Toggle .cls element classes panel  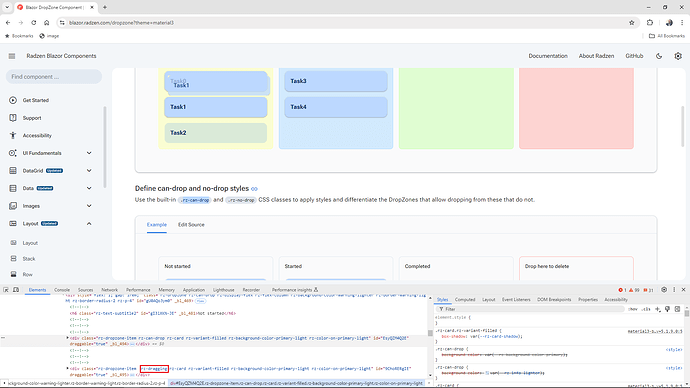(646, 309)
